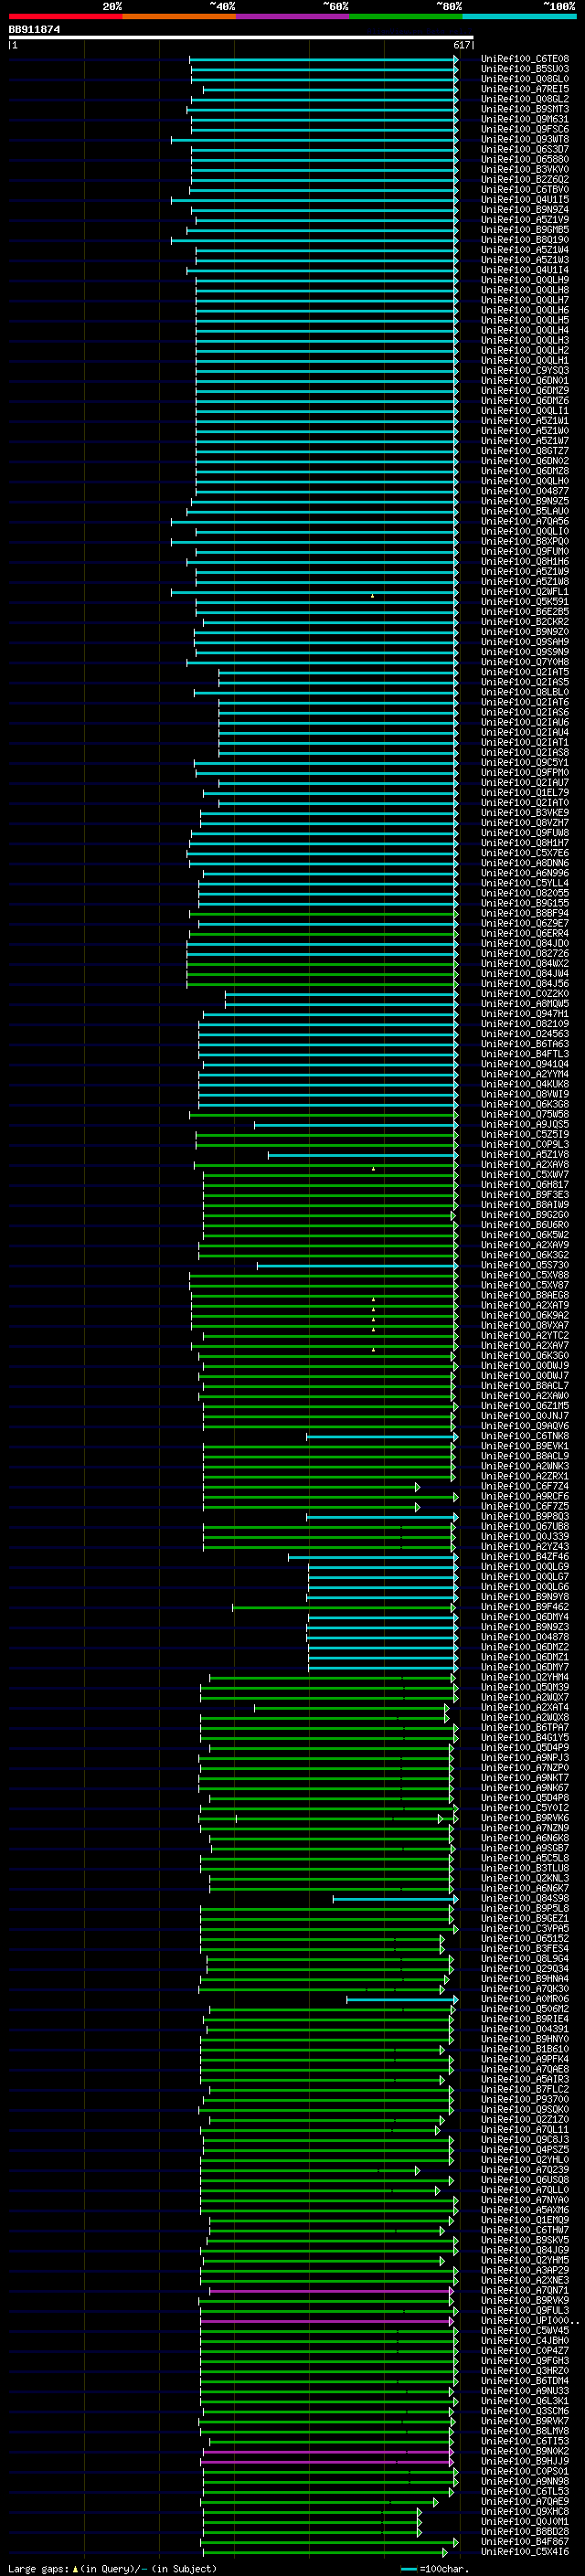The width and height of the screenshot is (585, 2576).
Task: Click the 617 query length label
Action: 461,45
